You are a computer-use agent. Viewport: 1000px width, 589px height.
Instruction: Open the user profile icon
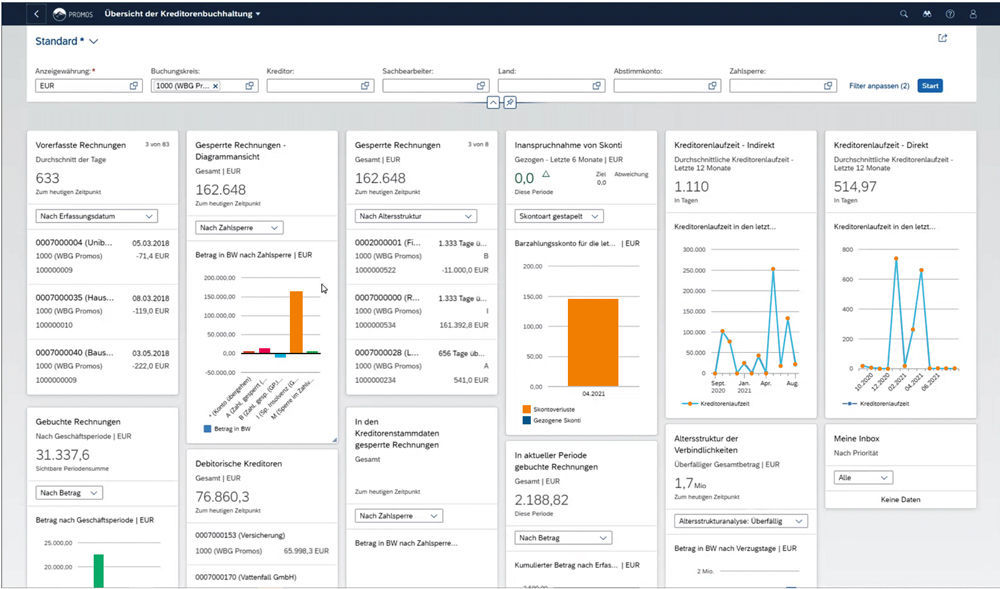coord(972,14)
